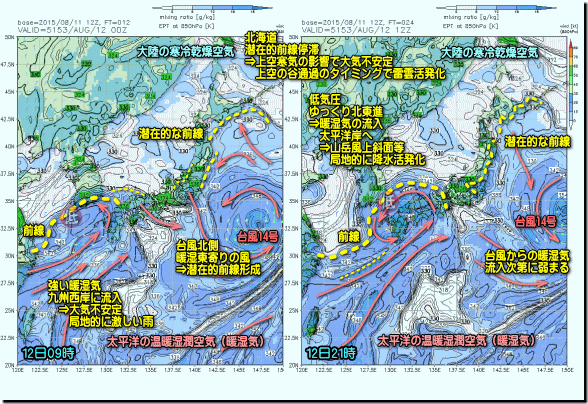Click the 九州西岸に流入 annotation line
The width and height of the screenshot is (588, 404).
pos(85,298)
